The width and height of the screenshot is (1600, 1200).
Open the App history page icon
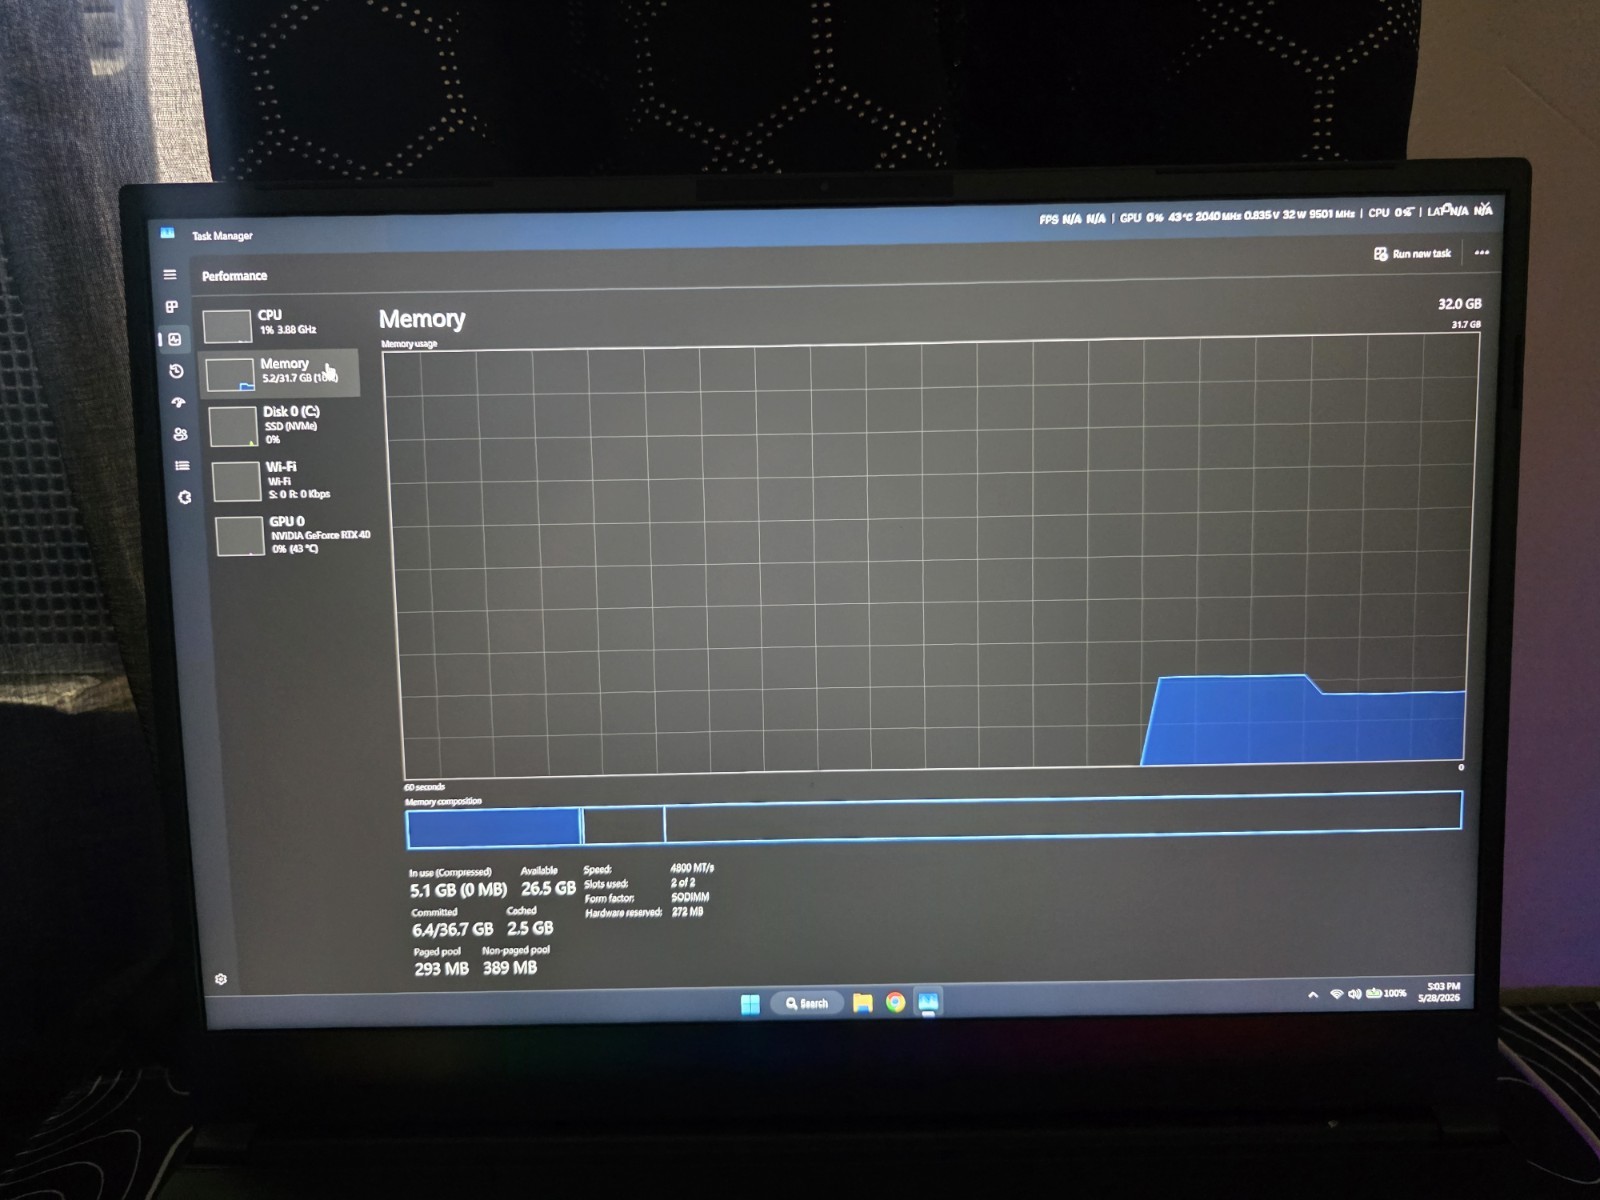[176, 371]
